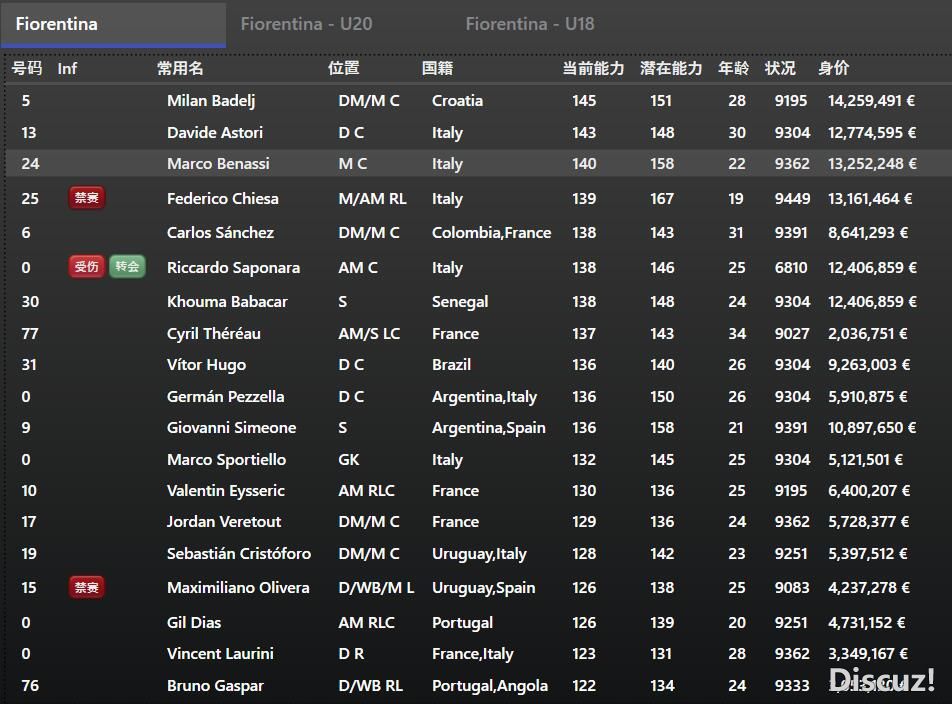Screen dimensions: 952x704
Task: Sort by the 国籍 column header
Action: pyautogui.click(x=437, y=68)
